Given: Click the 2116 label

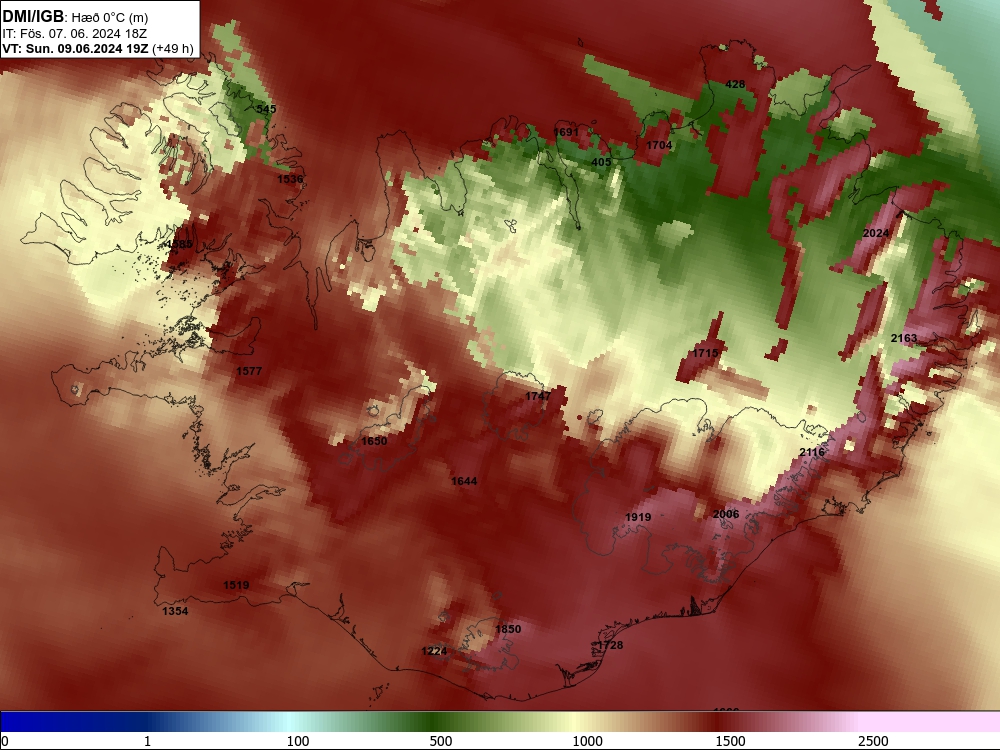Looking at the screenshot, I should point(812,452).
